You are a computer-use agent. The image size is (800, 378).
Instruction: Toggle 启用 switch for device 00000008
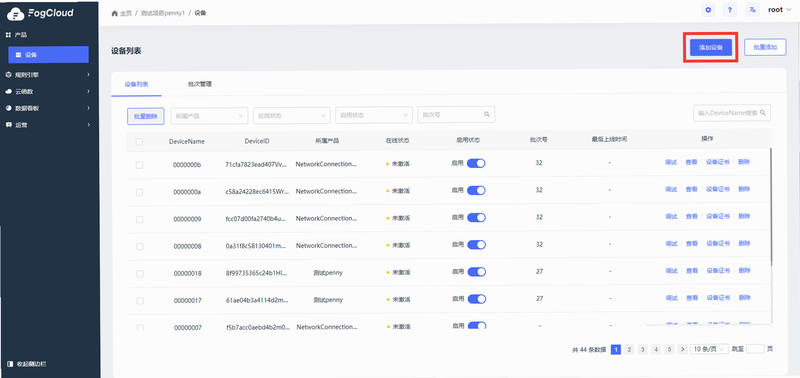(x=476, y=245)
